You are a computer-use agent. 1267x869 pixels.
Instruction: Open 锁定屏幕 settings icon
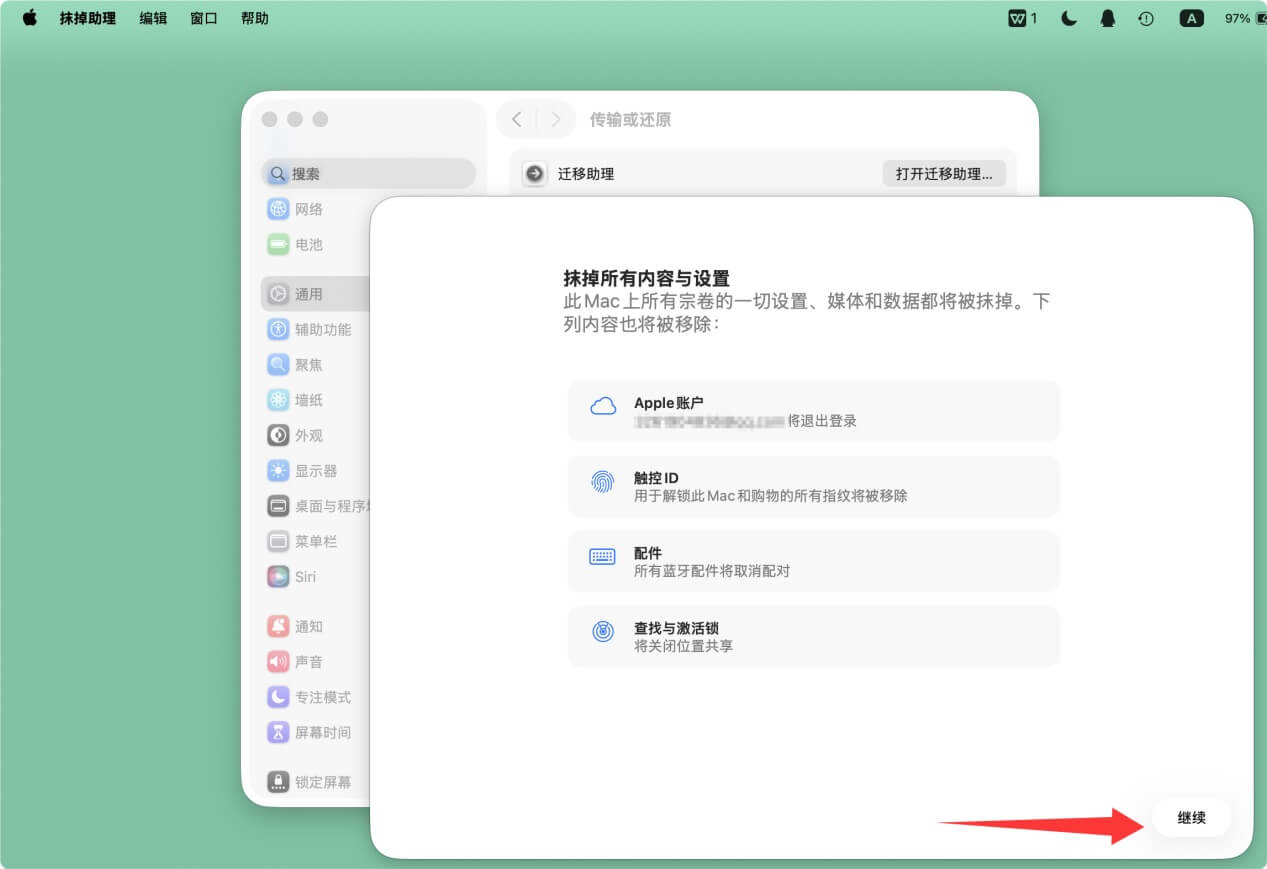click(x=278, y=781)
